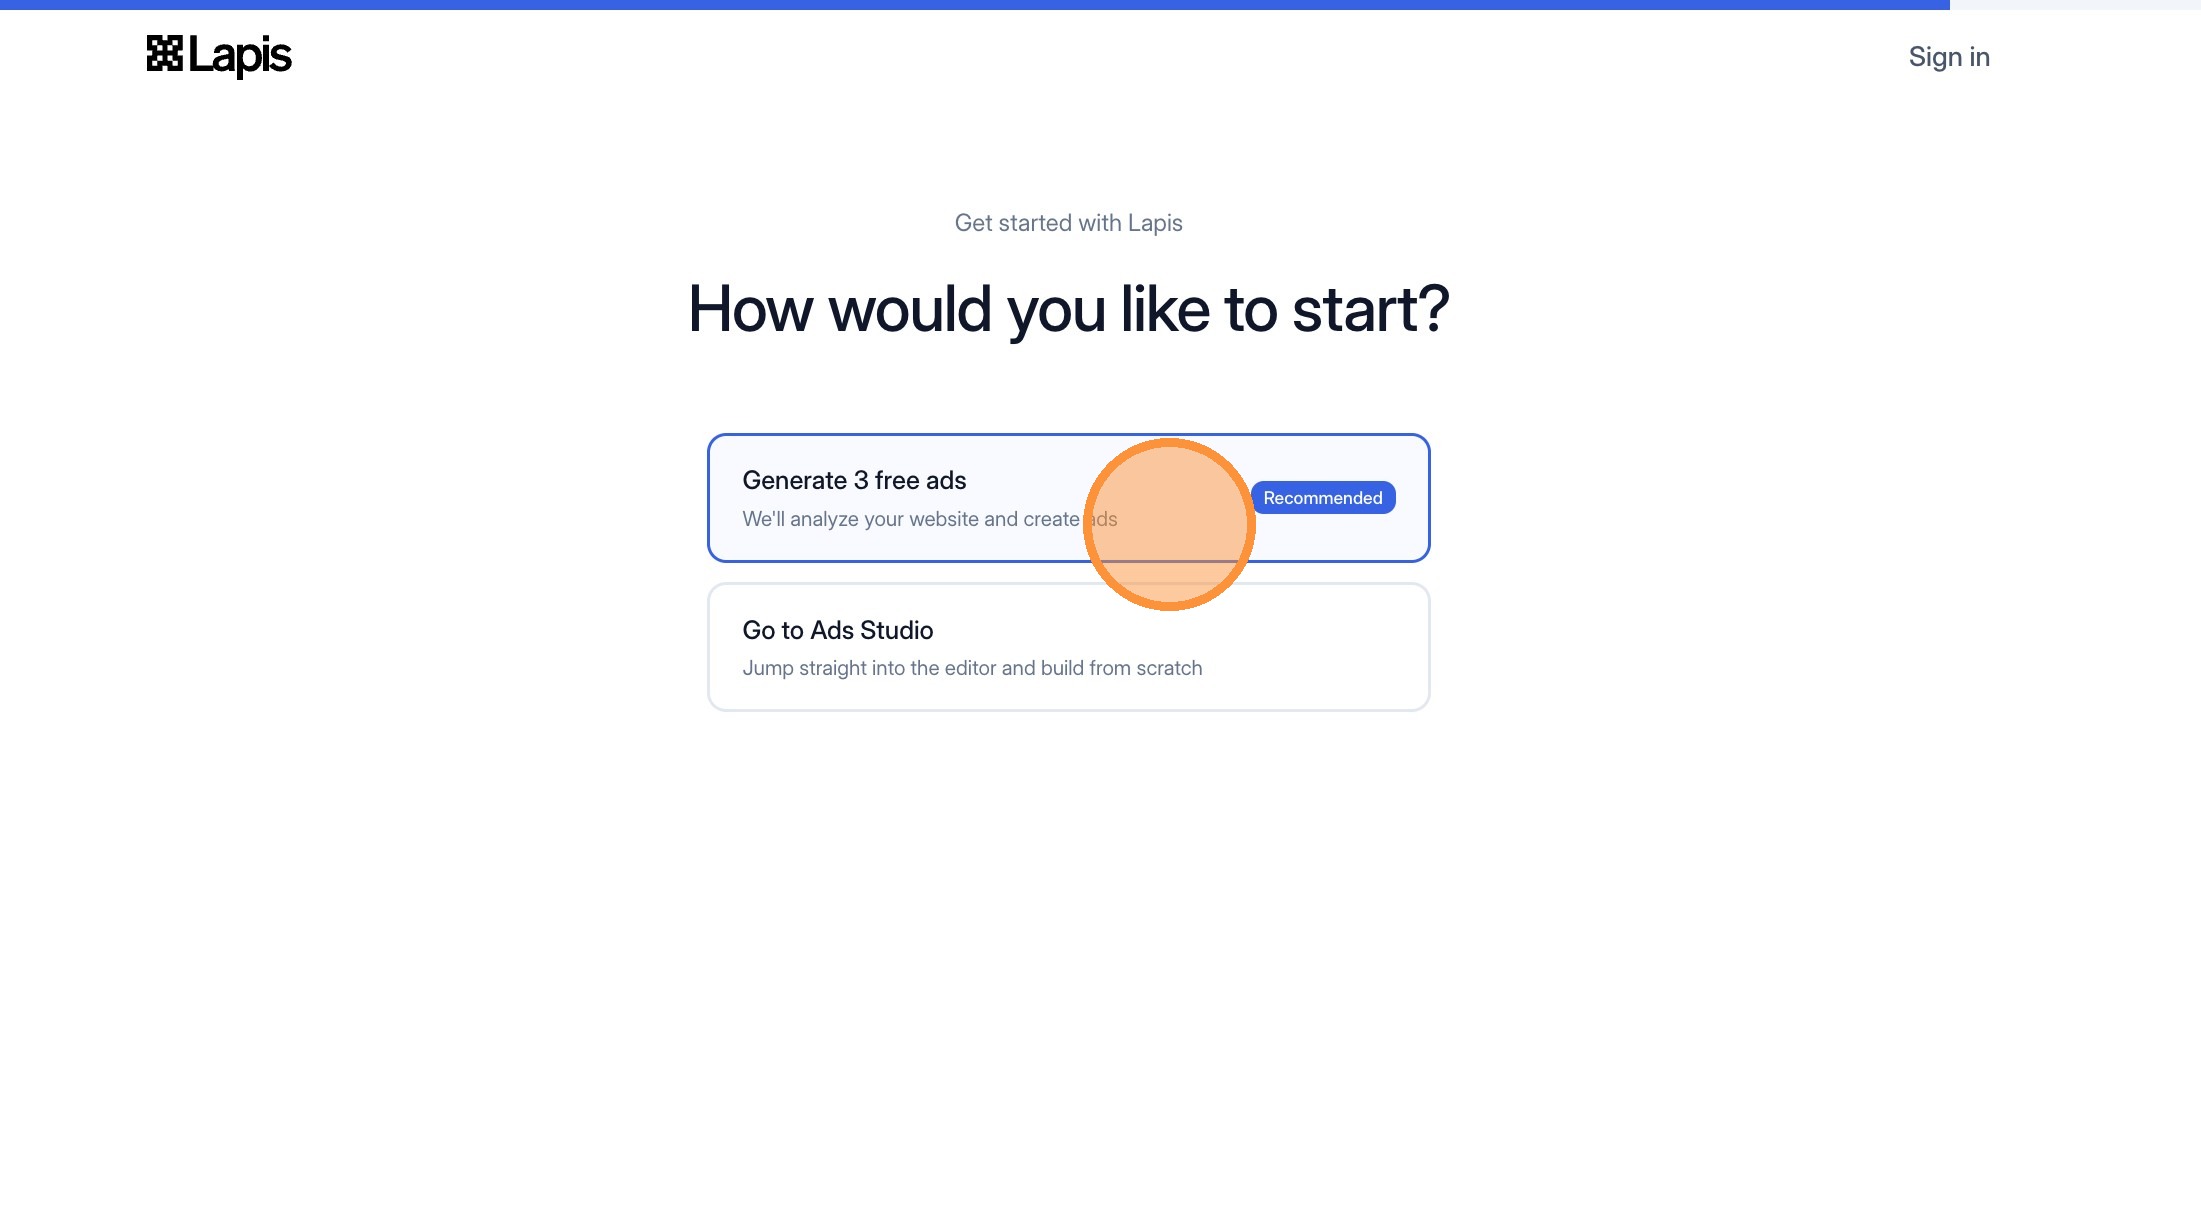Click the word "Lapis" in the subtitle
This screenshot has height=1230, width=2201.
pos(1155,223)
